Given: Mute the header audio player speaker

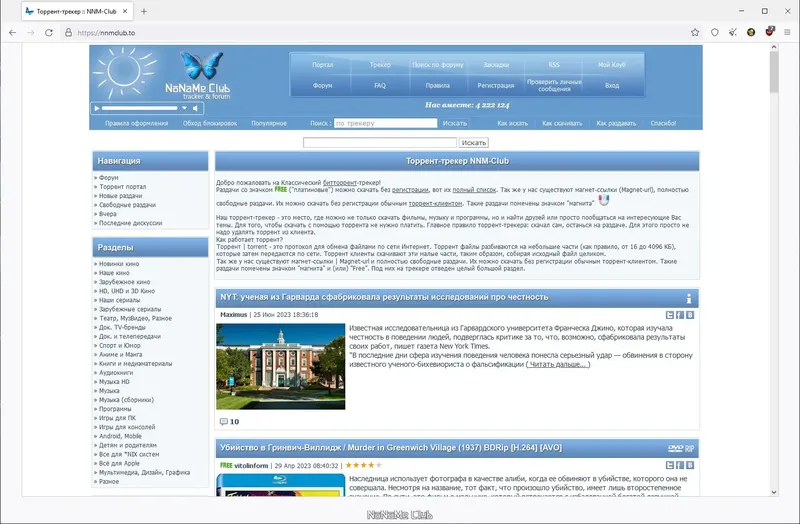Looking at the screenshot, I should click(x=195, y=108).
